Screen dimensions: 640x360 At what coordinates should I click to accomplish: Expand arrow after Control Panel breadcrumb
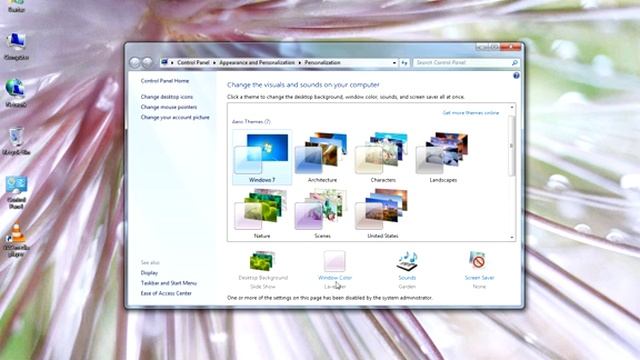click(x=214, y=62)
